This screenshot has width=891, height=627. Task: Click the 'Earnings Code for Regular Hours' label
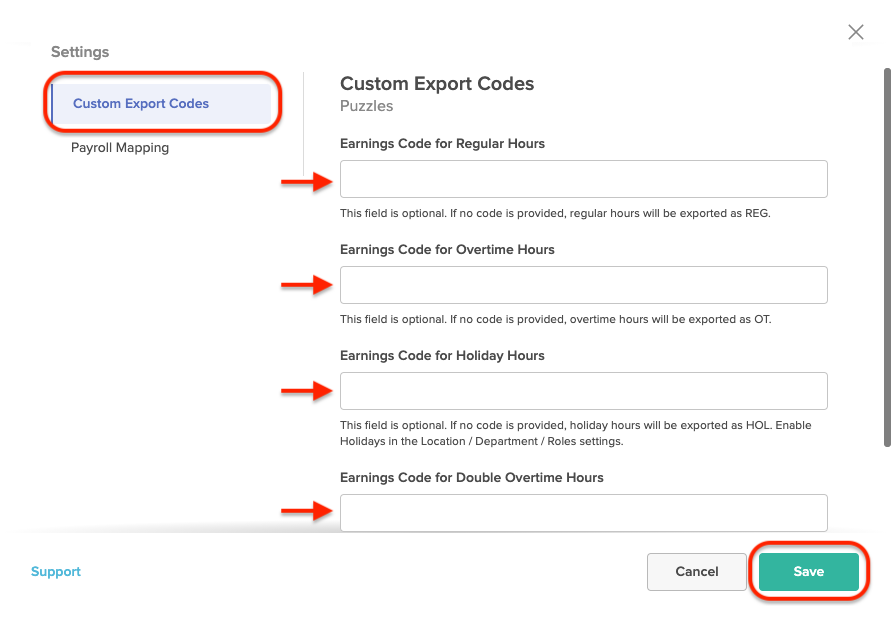pos(442,144)
